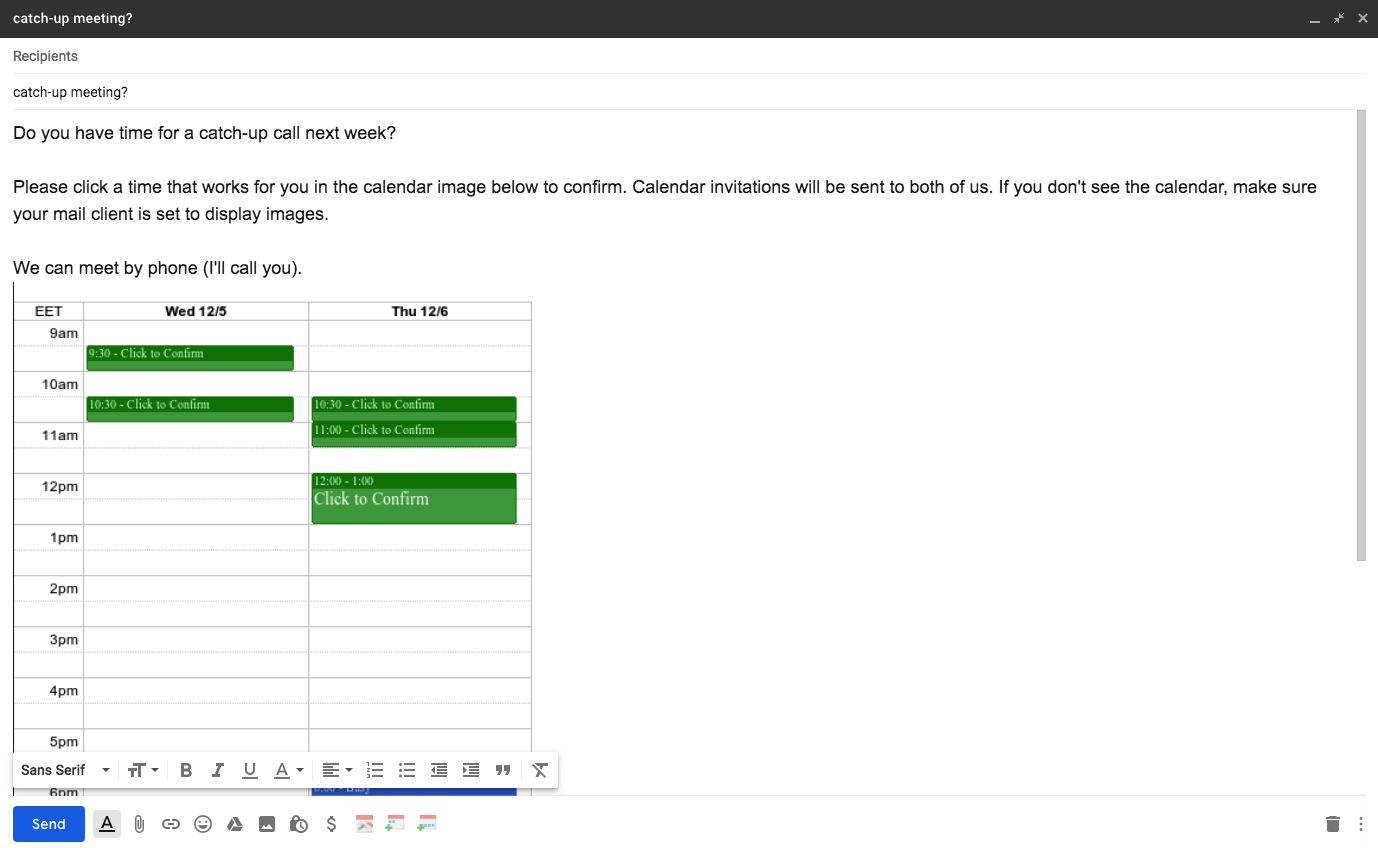Screen dimensions: 1378x848
Task: Discard draft with the trash icon
Action: point(1332,824)
